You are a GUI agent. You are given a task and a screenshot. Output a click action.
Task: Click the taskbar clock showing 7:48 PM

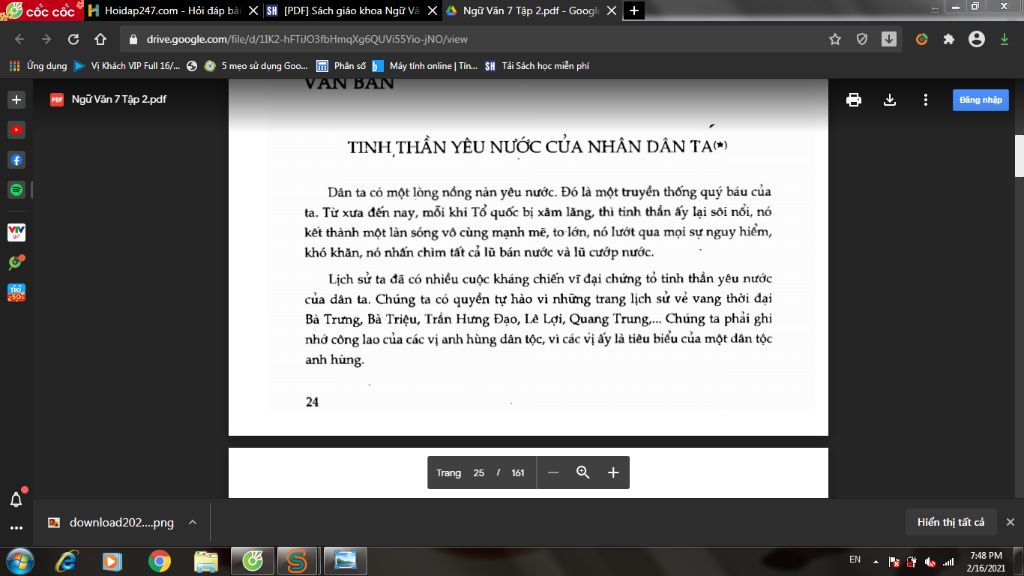[x=986, y=562]
